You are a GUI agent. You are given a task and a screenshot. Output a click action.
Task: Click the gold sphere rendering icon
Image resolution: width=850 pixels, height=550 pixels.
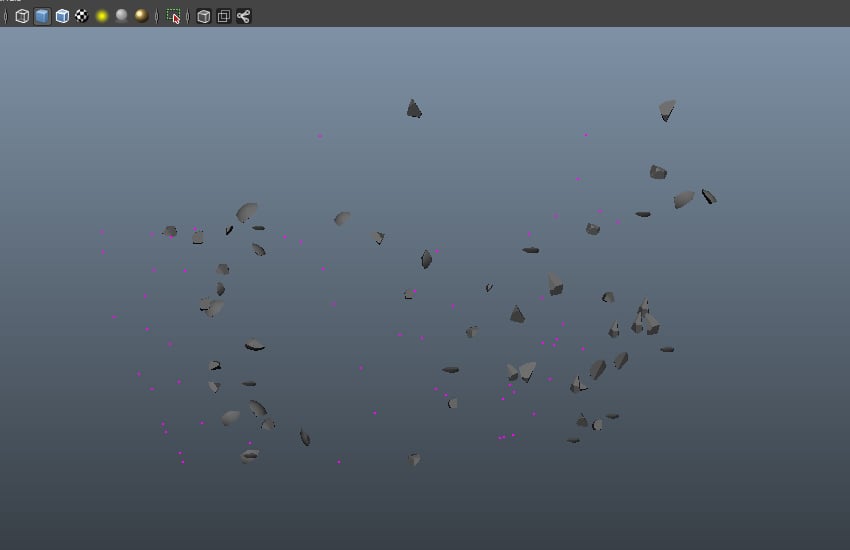141,16
